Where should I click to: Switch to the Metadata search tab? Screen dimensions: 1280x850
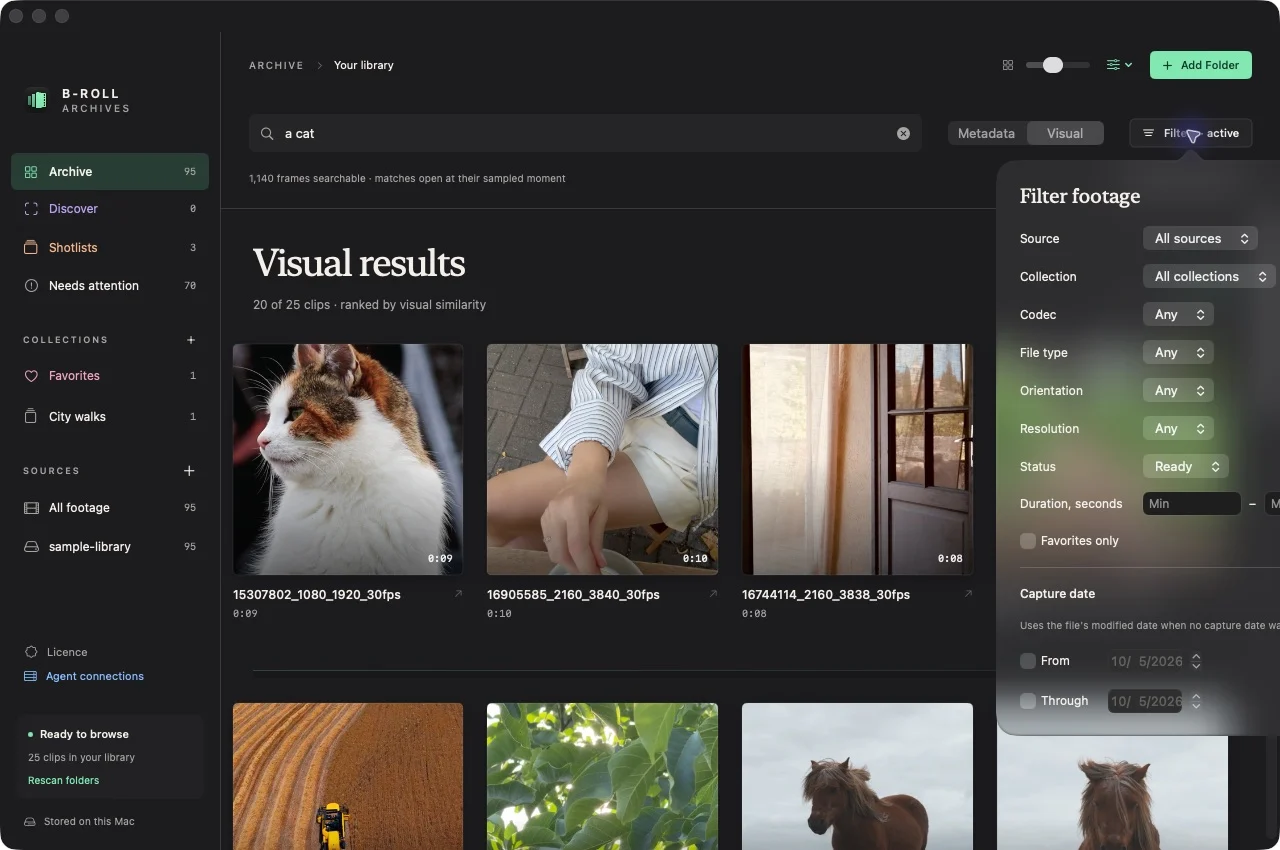point(986,133)
